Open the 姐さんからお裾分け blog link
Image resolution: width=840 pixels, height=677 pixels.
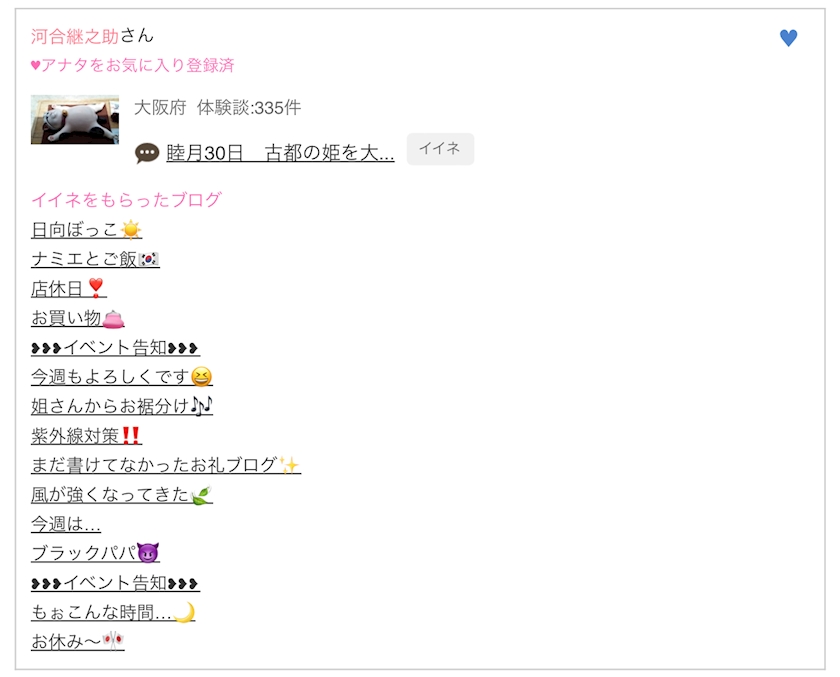coord(122,406)
